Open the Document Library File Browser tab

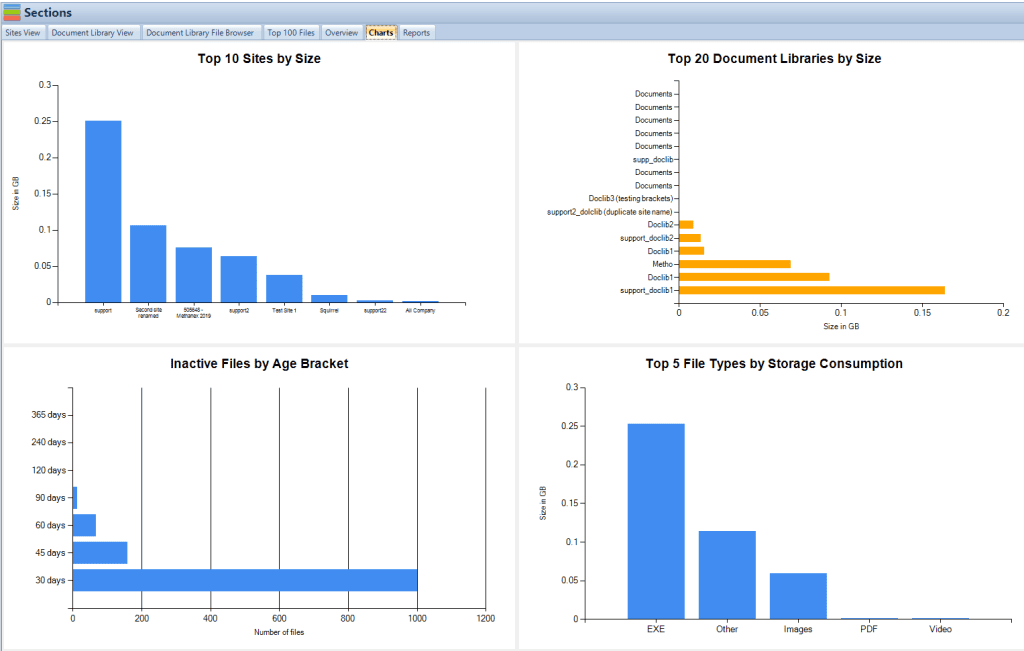click(x=200, y=33)
